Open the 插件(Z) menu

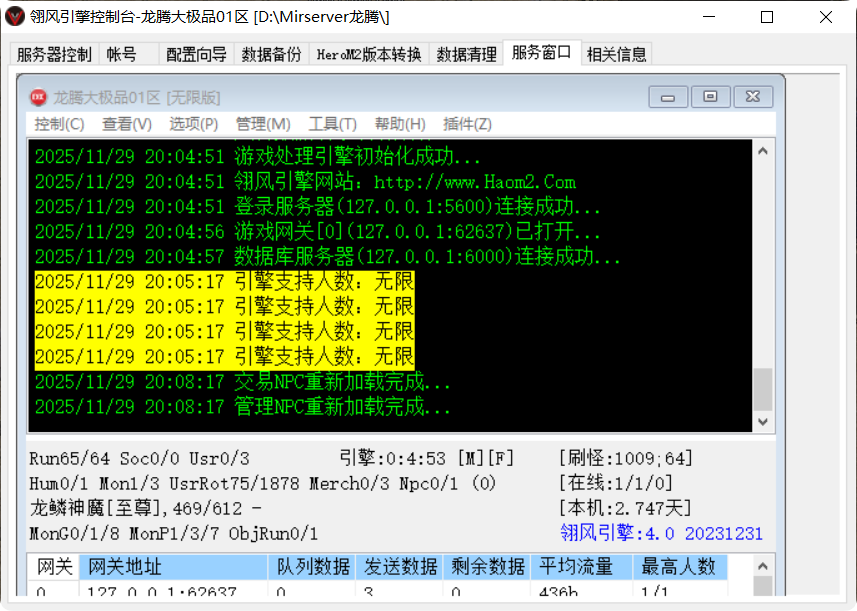[464, 124]
